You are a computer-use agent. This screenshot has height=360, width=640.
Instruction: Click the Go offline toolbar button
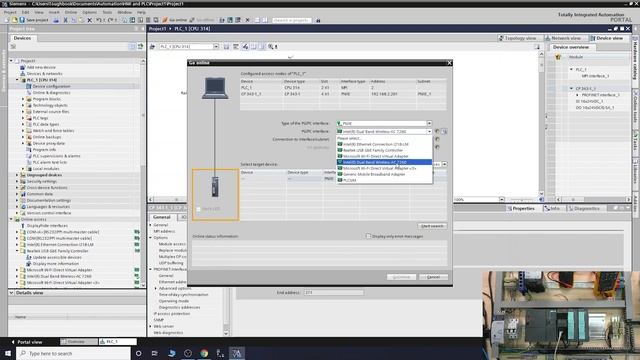tap(202, 20)
